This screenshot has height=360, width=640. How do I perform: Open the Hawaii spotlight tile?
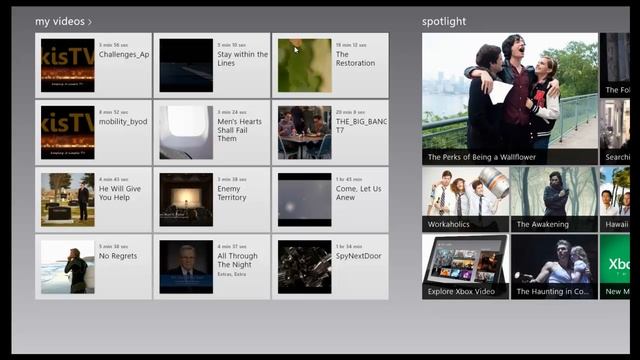[x=615, y=200]
